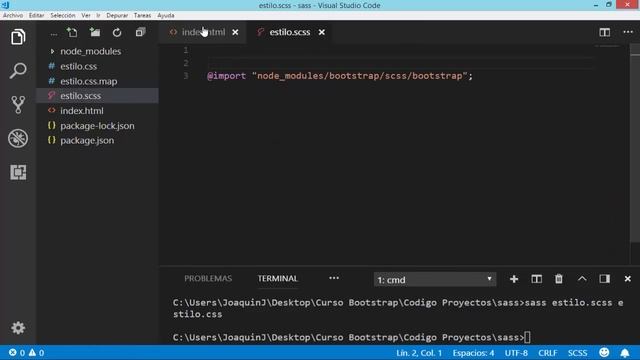Open the Tareas menu

tap(142, 16)
